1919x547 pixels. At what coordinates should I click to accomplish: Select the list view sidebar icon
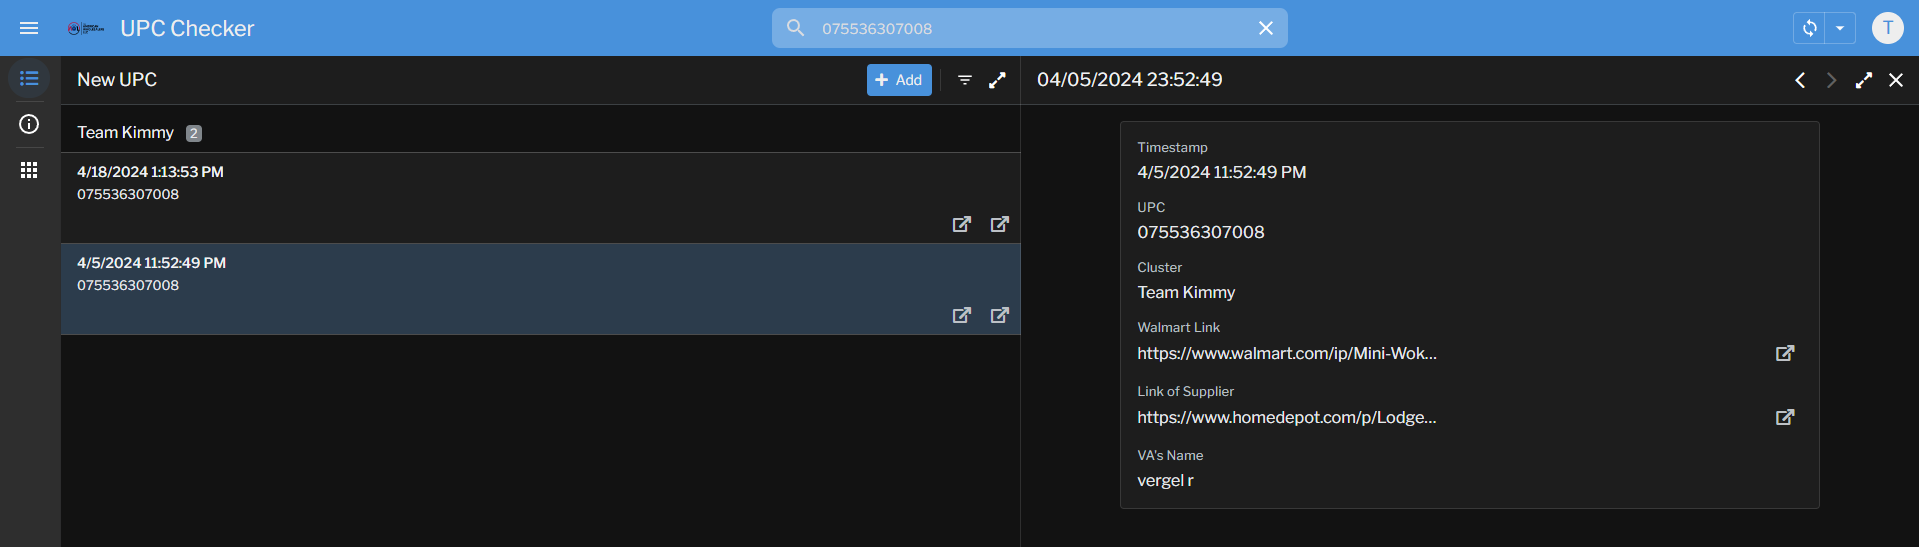pos(29,78)
